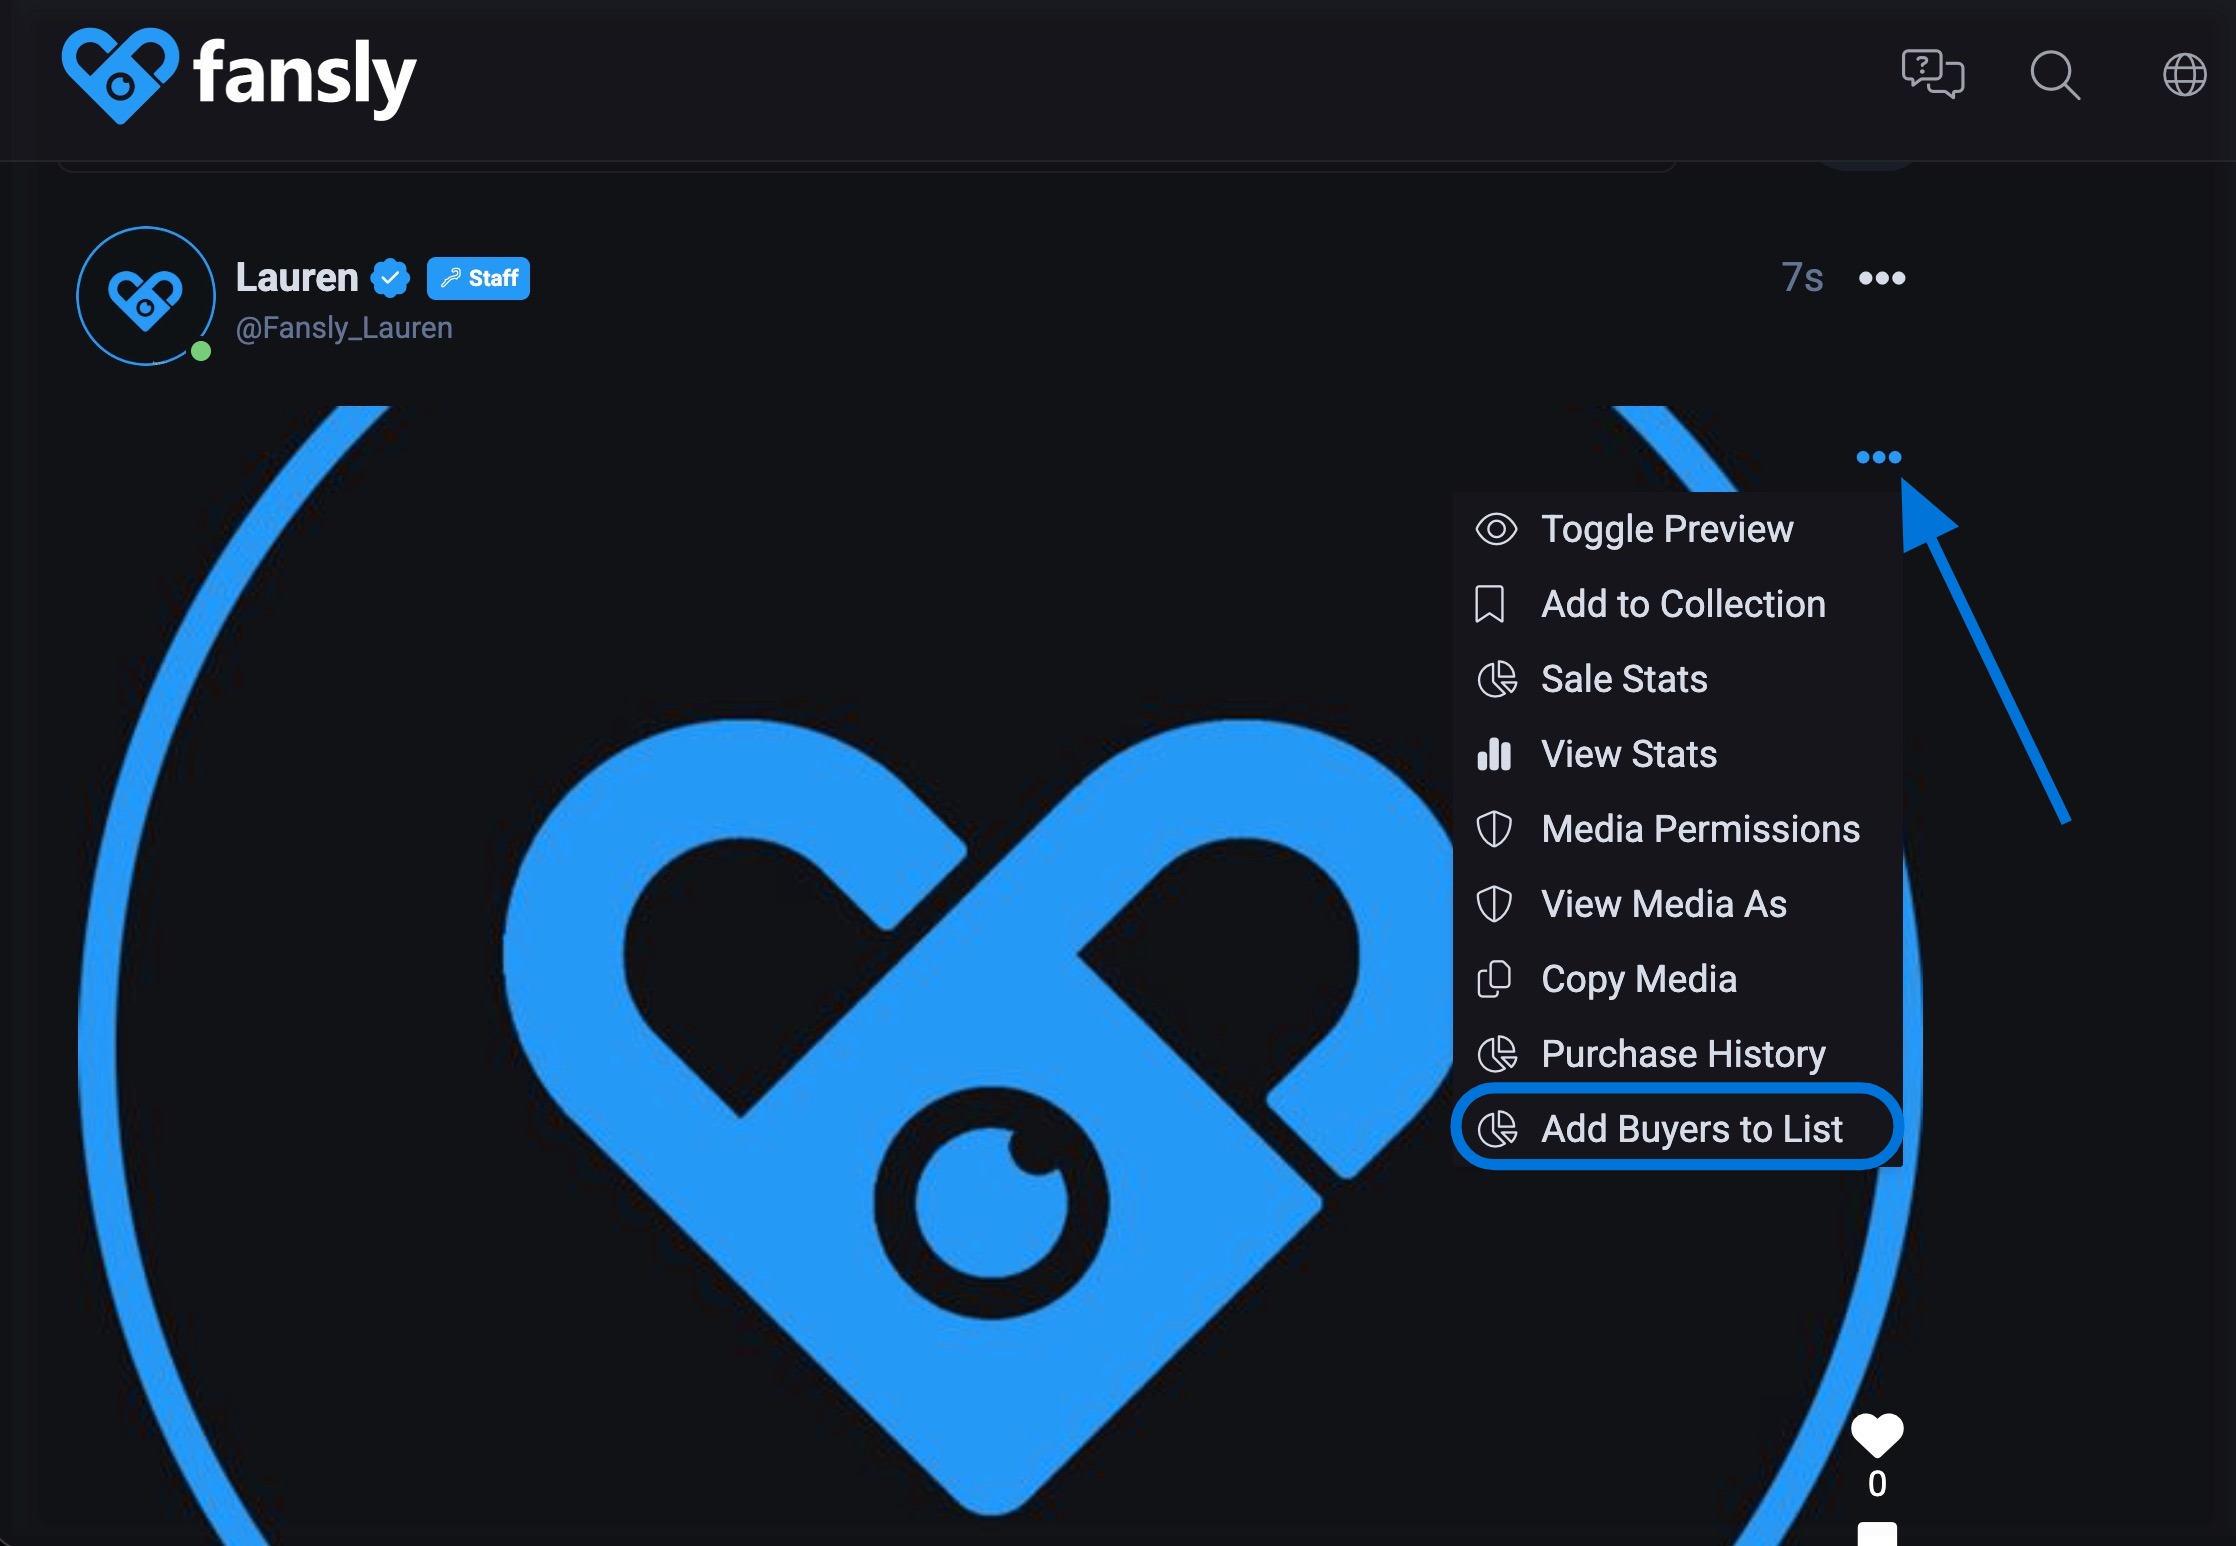This screenshot has width=2236, height=1546.
Task: Click the Fansly heart logo
Action: tap(120, 75)
